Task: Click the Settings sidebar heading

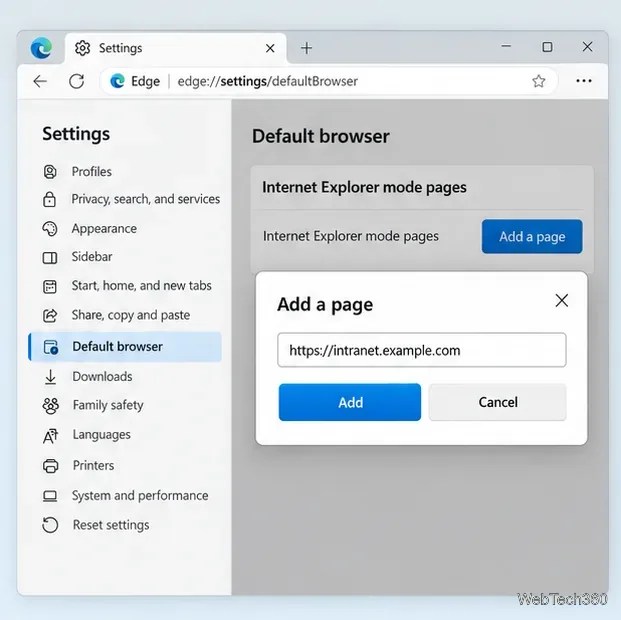Action: tap(76, 134)
